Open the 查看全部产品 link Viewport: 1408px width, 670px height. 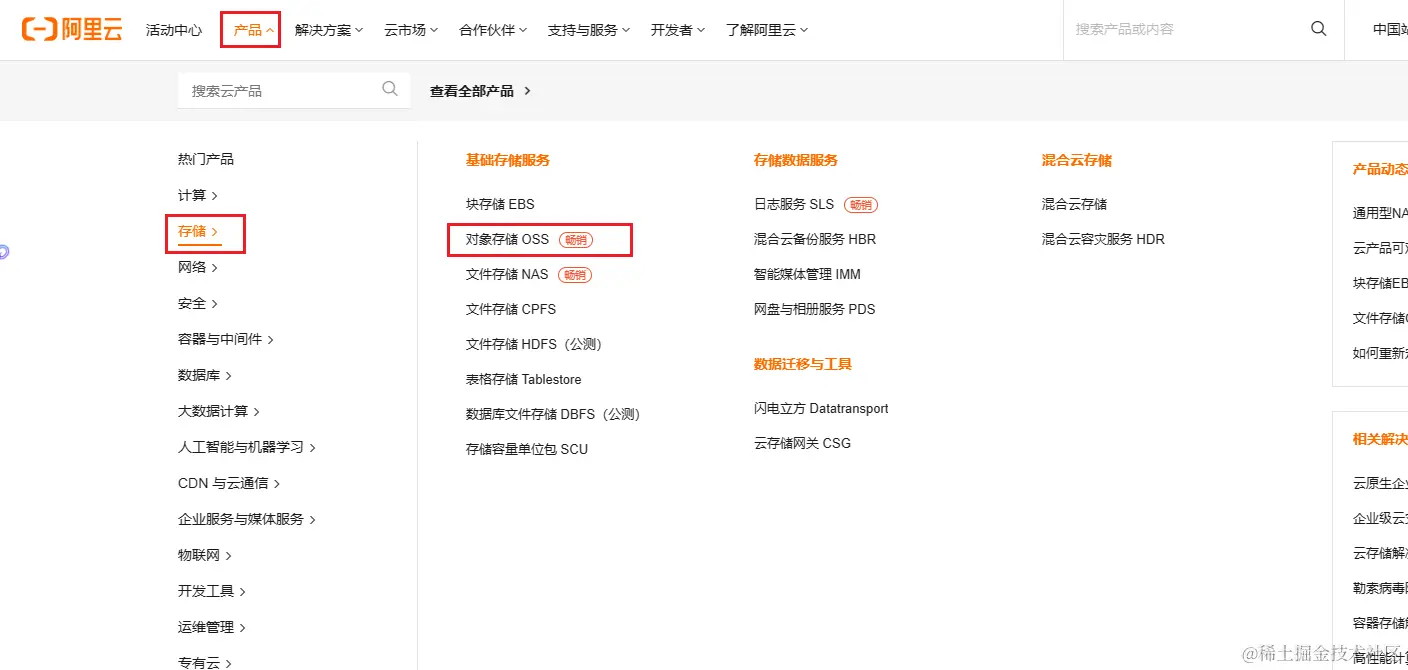pyautogui.click(x=480, y=91)
